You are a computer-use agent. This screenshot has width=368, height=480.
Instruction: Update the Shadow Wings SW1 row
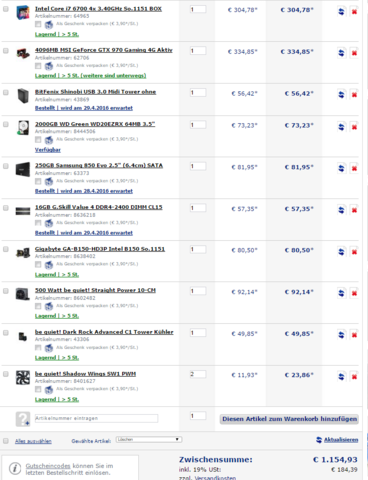click(341, 377)
